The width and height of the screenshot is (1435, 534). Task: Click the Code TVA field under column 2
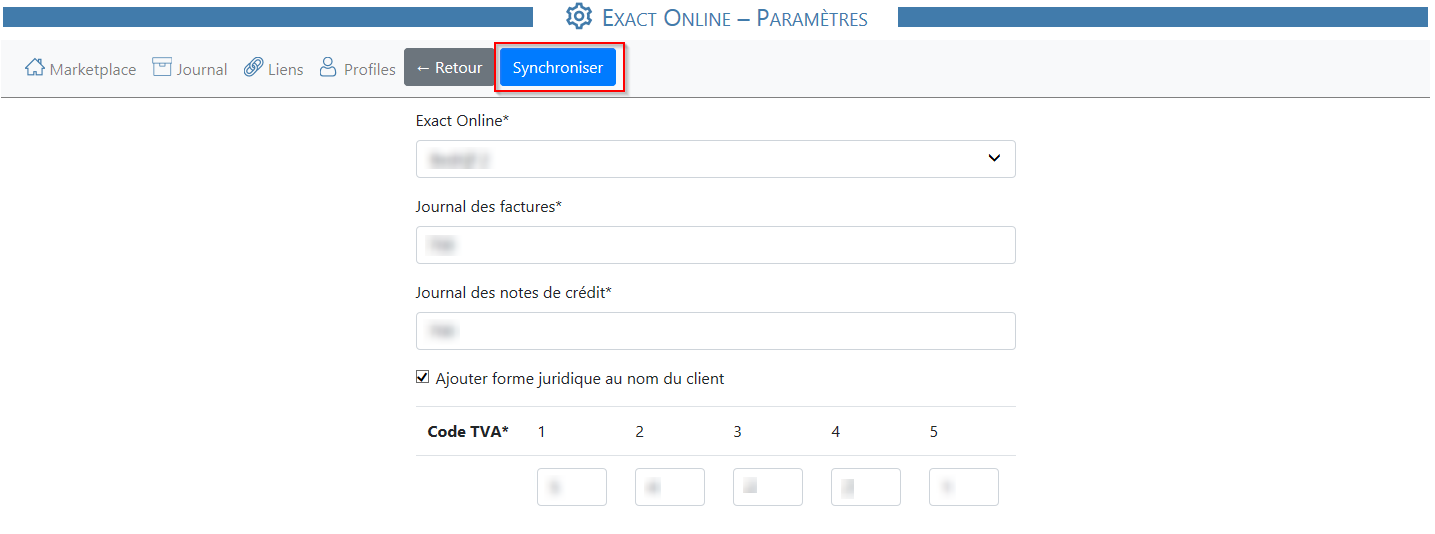tap(670, 487)
